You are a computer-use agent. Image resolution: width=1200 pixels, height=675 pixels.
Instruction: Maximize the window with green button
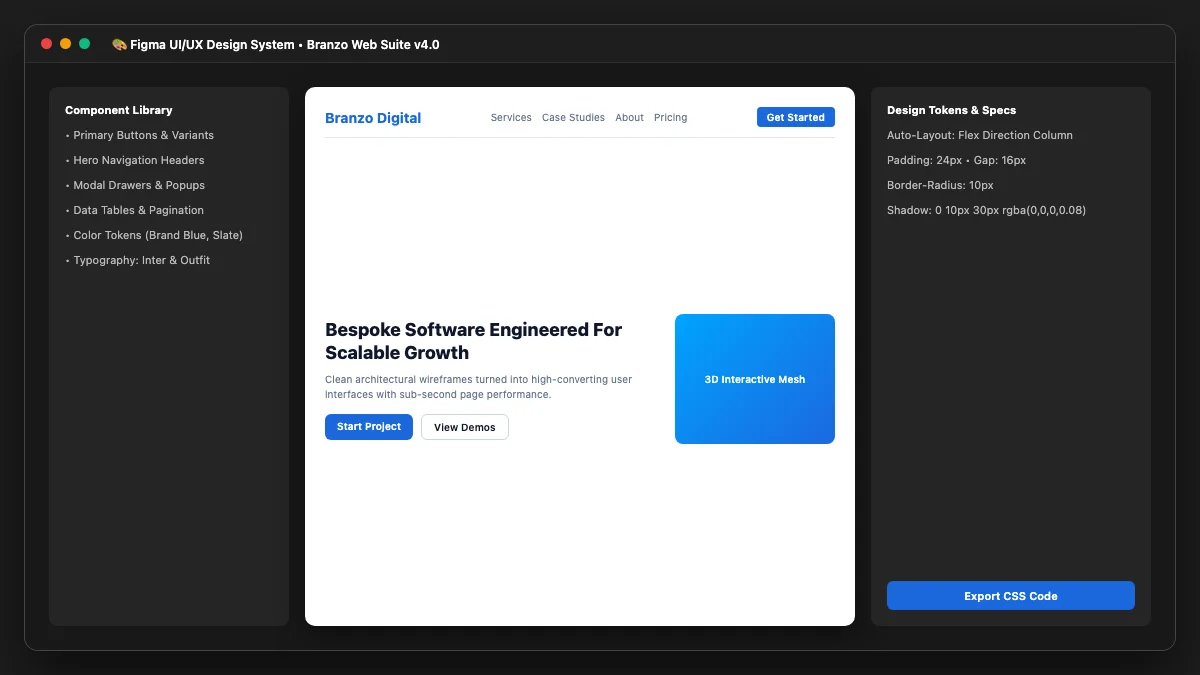click(x=84, y=44)
